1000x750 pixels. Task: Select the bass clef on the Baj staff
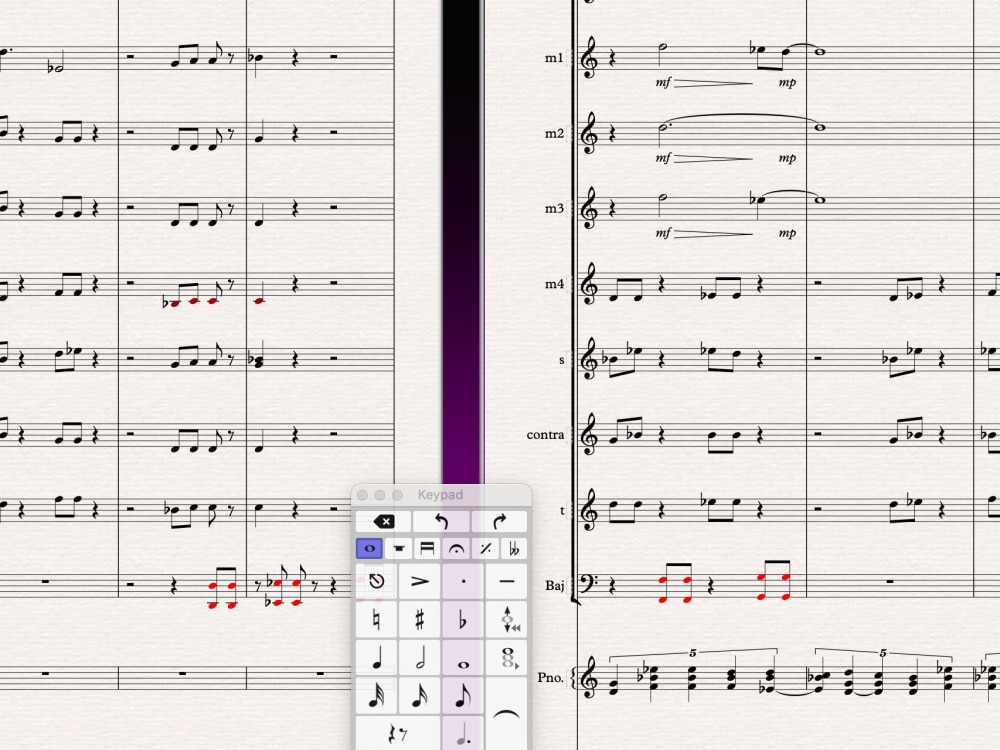pos(589,583)
